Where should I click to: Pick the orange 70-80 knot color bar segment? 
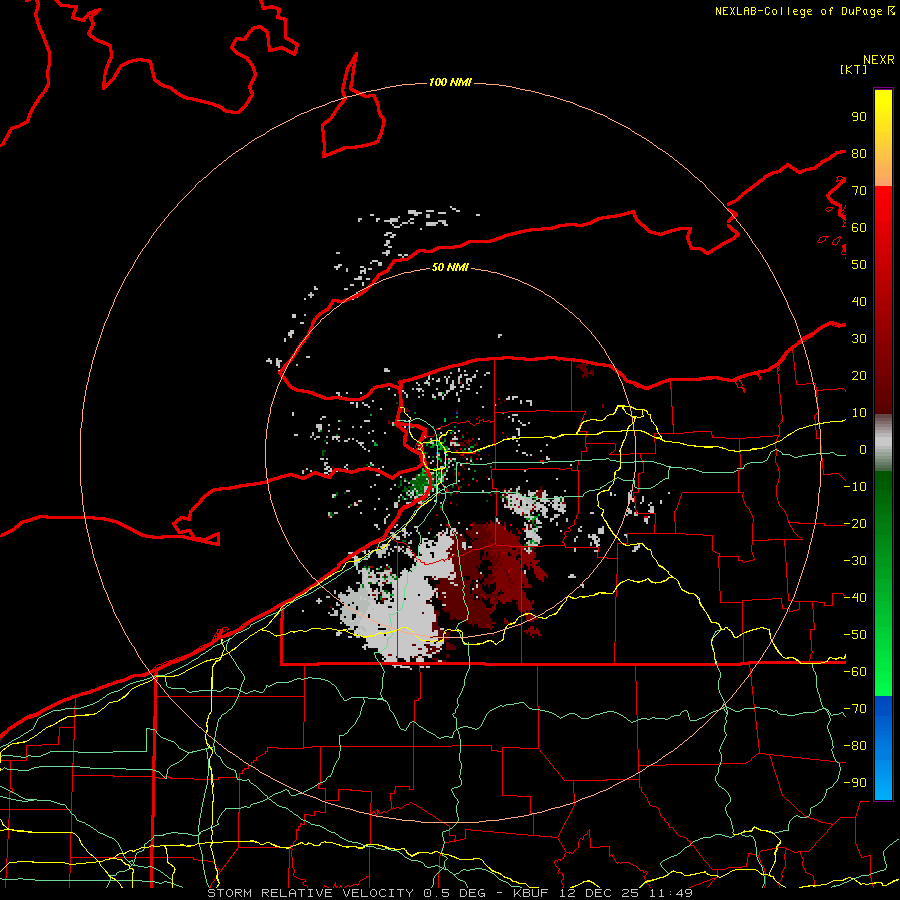pyautogui.click(x=883, y=171)
